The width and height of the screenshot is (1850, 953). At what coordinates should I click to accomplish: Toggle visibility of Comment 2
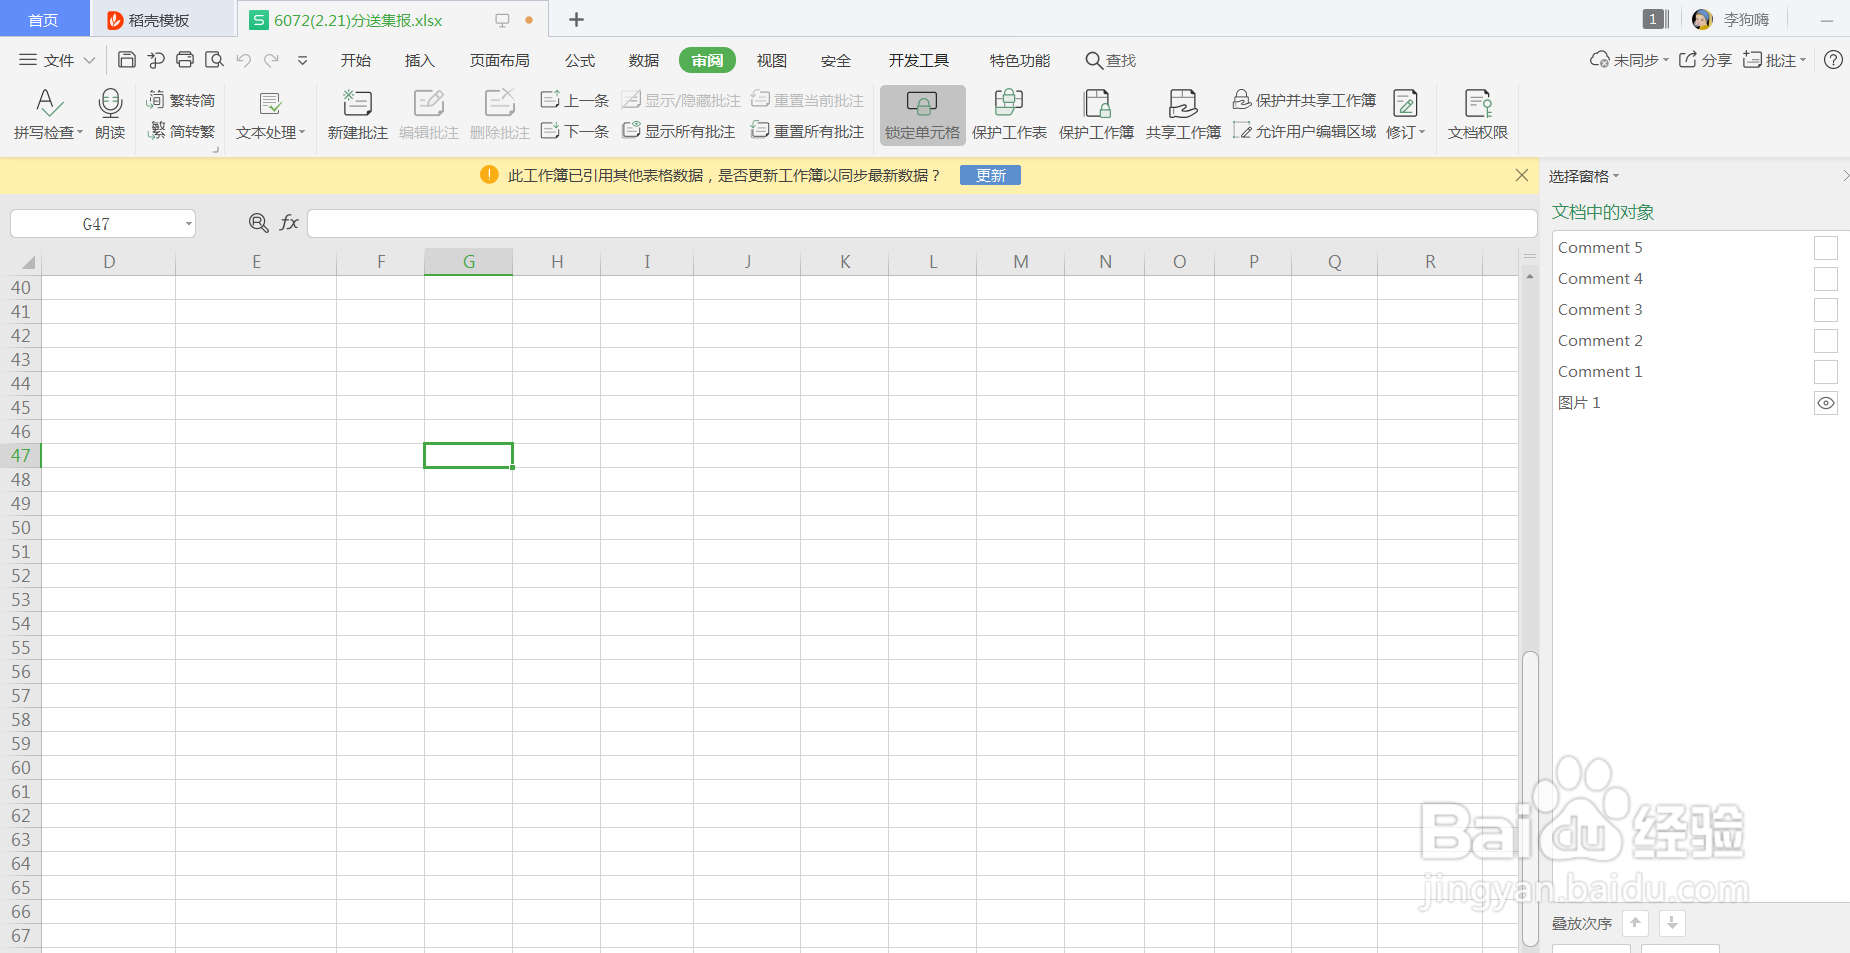(x=1825, y=341)
